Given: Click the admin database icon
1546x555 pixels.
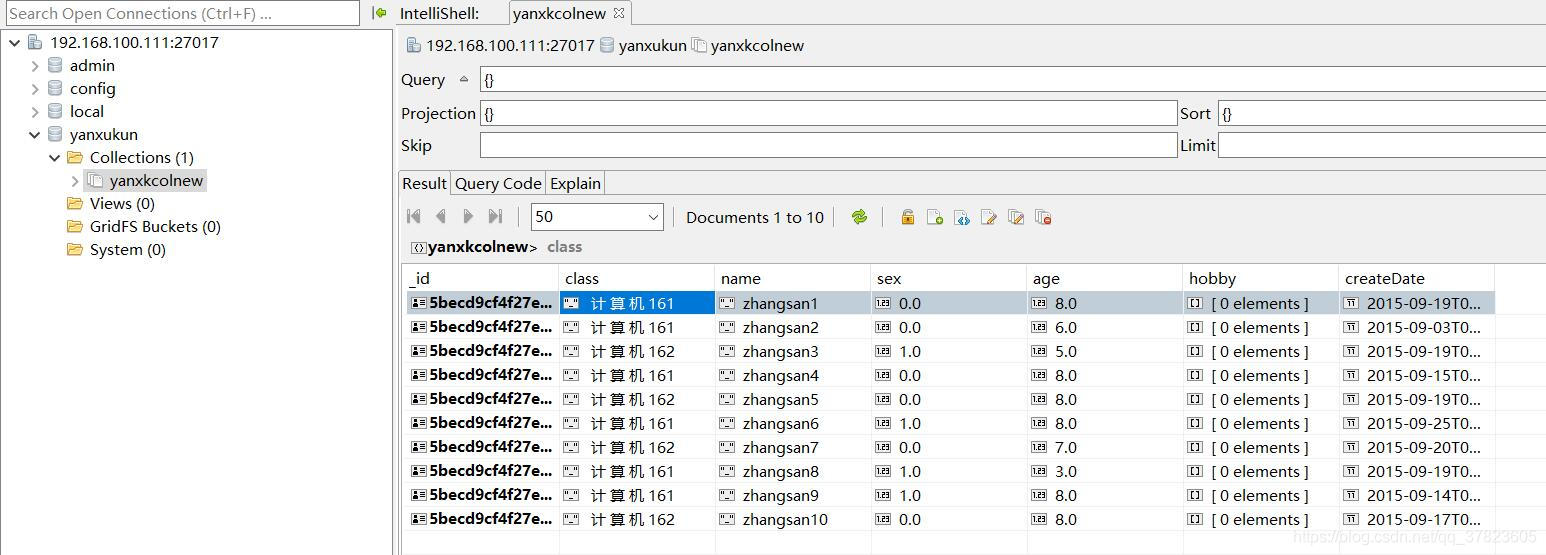Looking at the screenshot, I should tap(55, 65).
